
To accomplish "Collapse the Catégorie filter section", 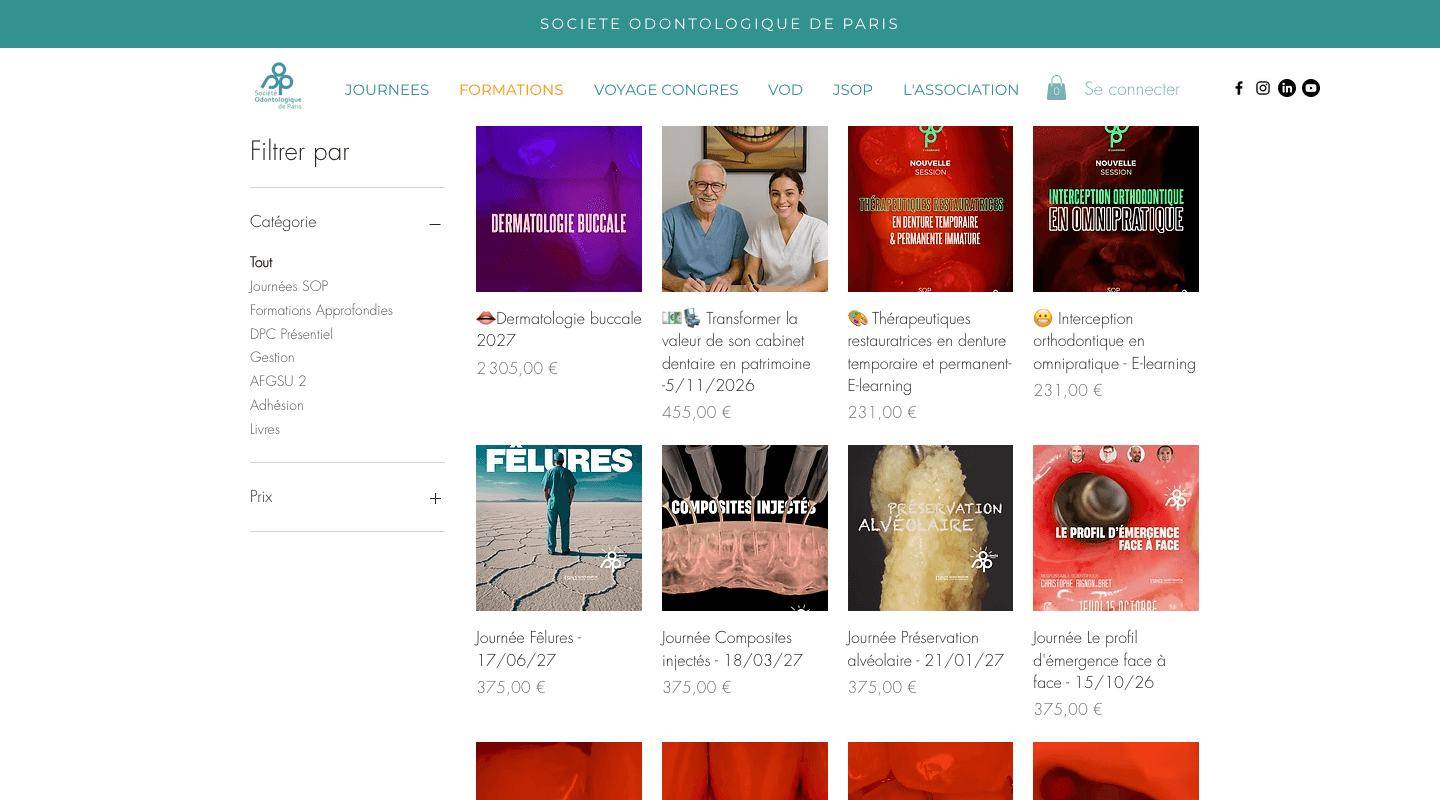I will 435,223.
